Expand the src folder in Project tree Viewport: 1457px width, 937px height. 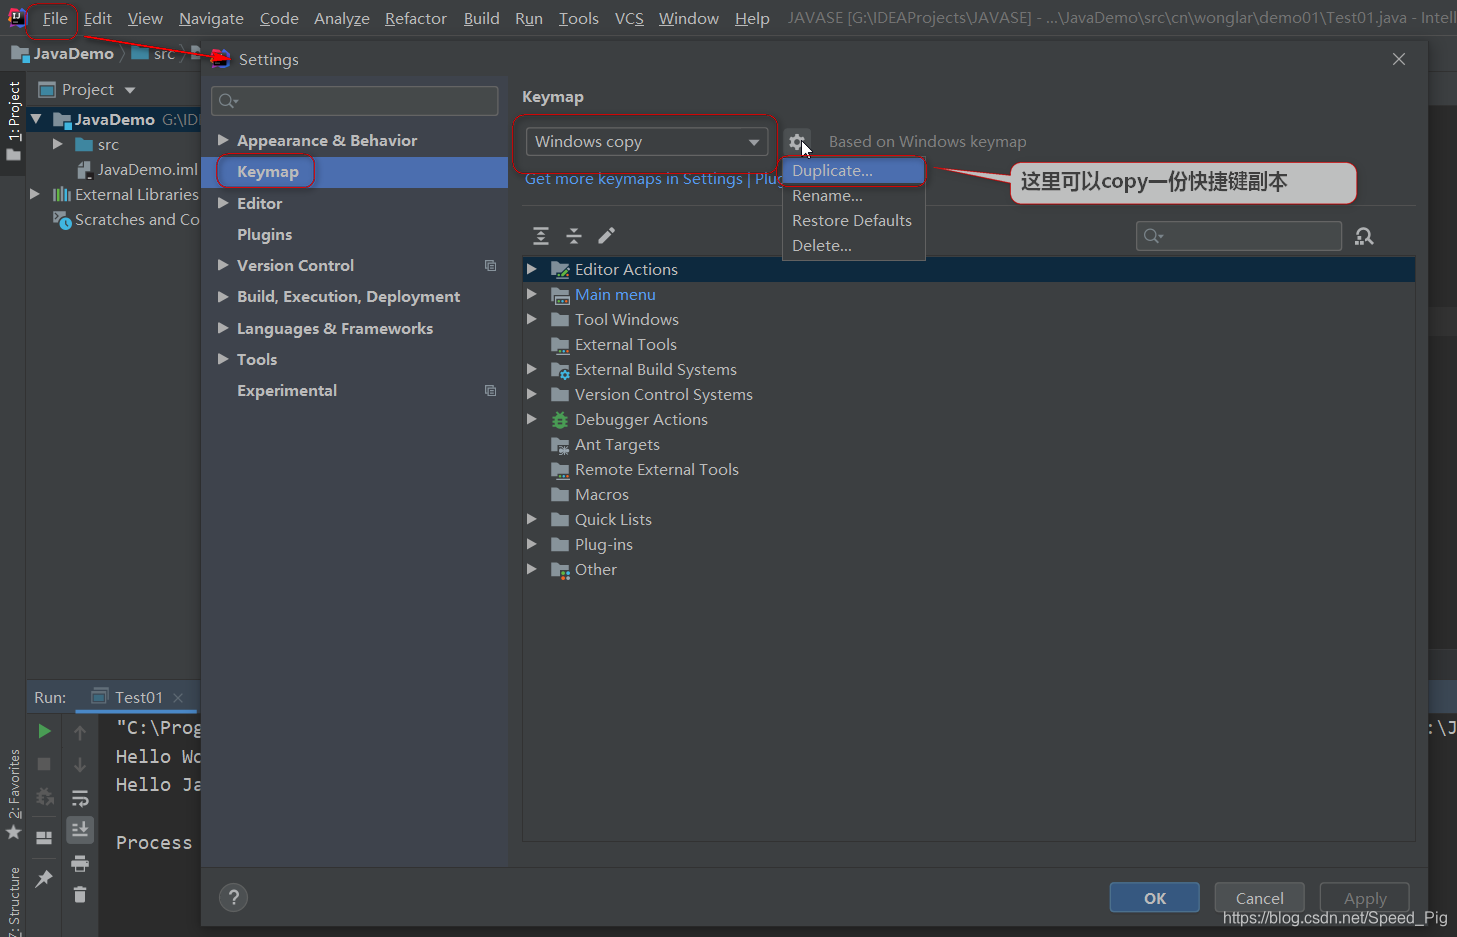[57, 144]
